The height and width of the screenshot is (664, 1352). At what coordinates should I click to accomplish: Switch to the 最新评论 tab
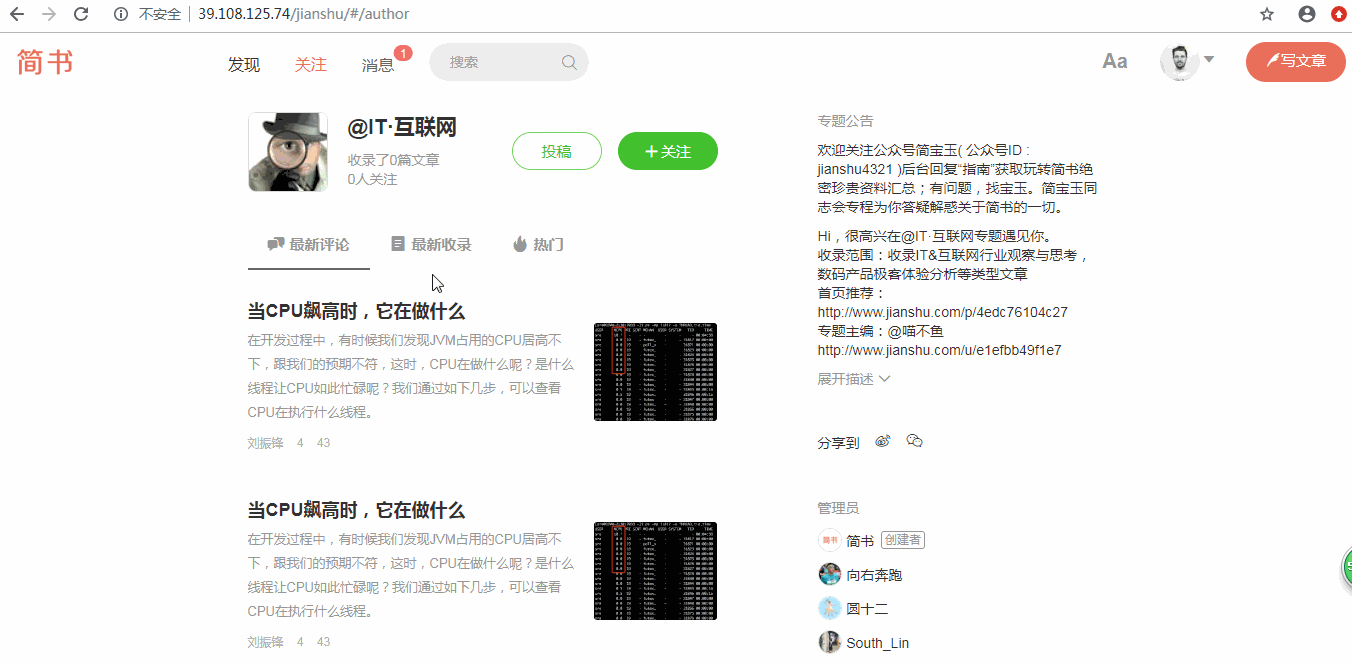[309, 244]
